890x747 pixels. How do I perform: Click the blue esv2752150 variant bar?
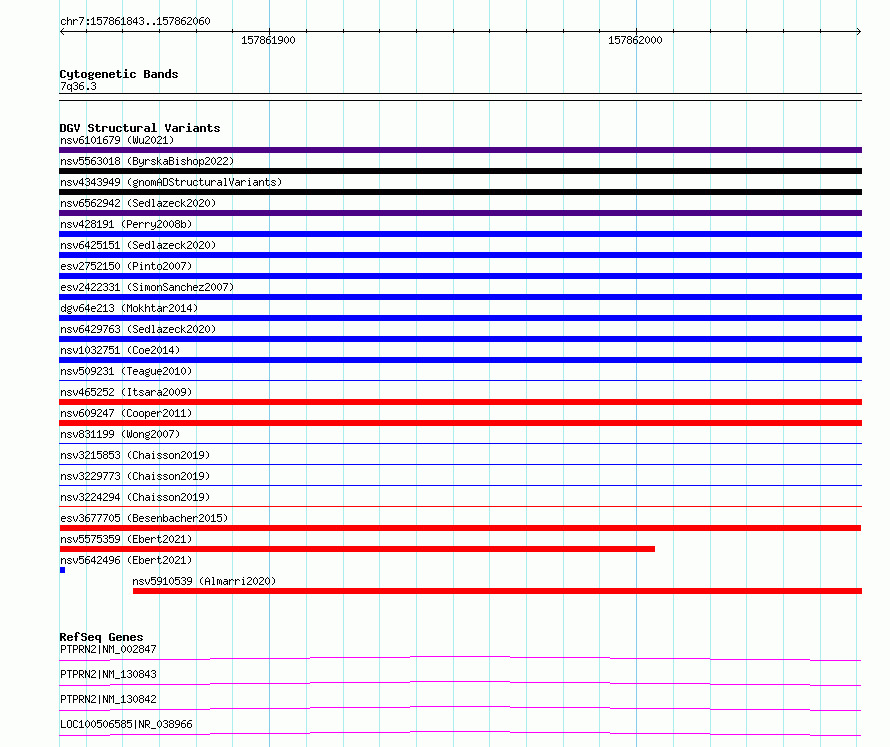(x=460, y=276)
